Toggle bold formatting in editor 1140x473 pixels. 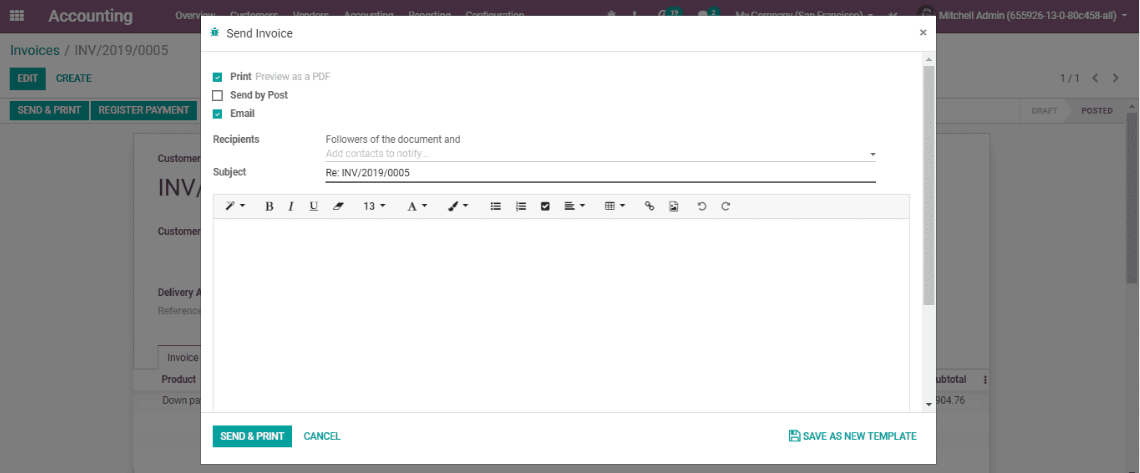(x=269, y=206)
